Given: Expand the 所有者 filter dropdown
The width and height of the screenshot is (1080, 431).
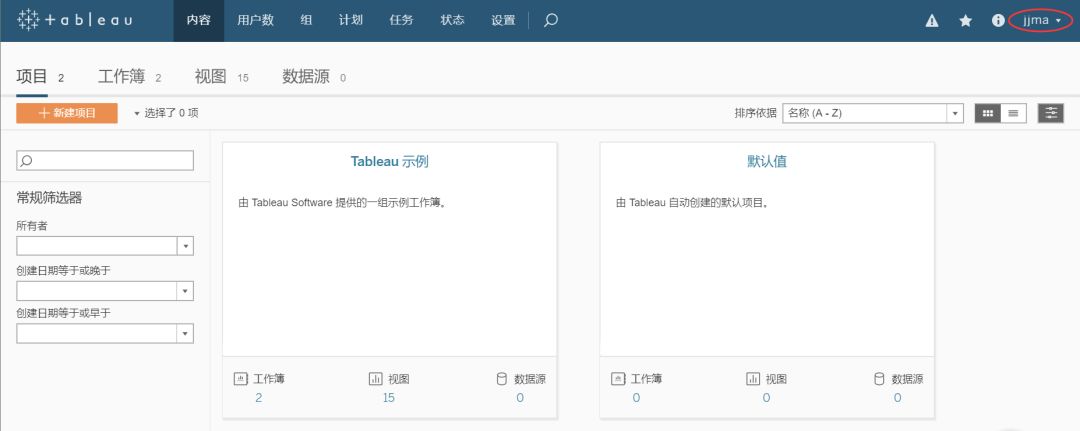Looking at the screenshot, I should click(x=185, y=246).
